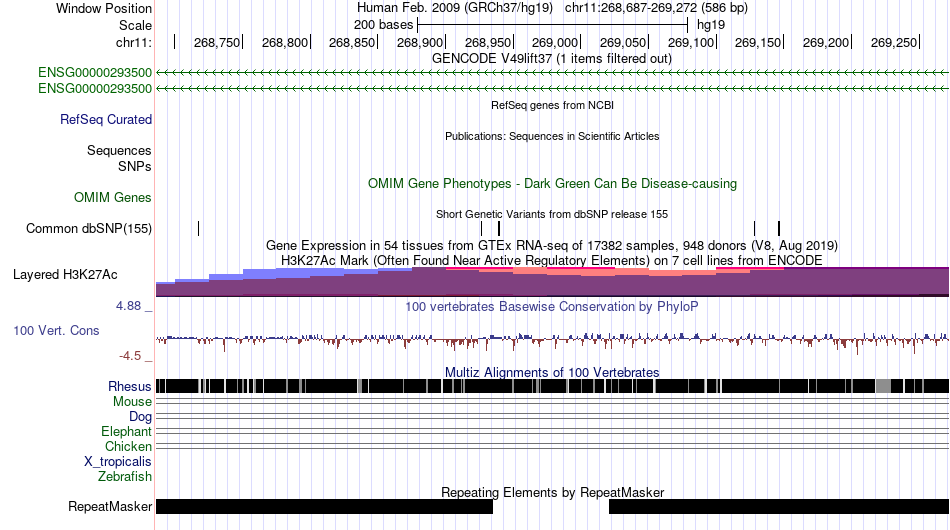Click Multiz Alignments of 100 Vertebrates title
This screenshot has height=530, width=950.
pos(552,373)
